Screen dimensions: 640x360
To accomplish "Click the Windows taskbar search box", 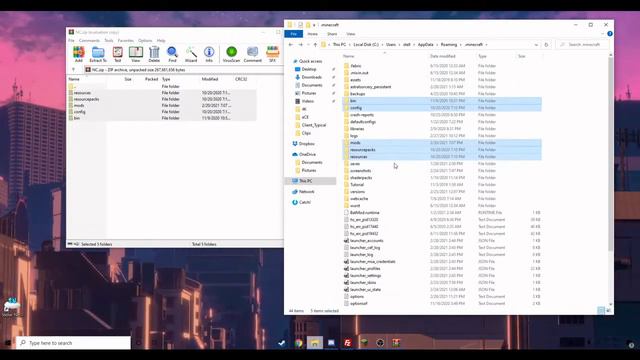I will point(74,343).
